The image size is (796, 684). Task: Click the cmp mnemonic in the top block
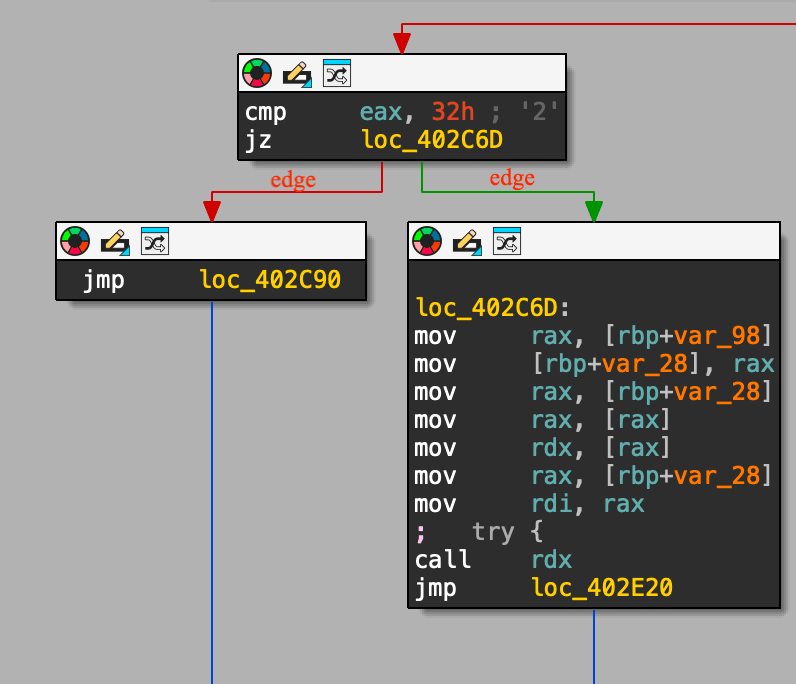265,111
